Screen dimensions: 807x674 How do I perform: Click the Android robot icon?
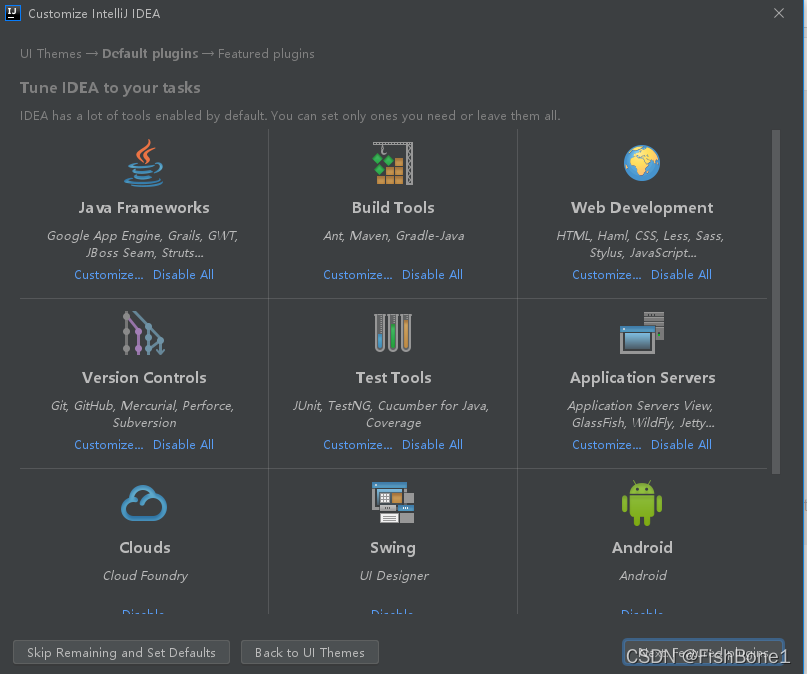(642, 503)
